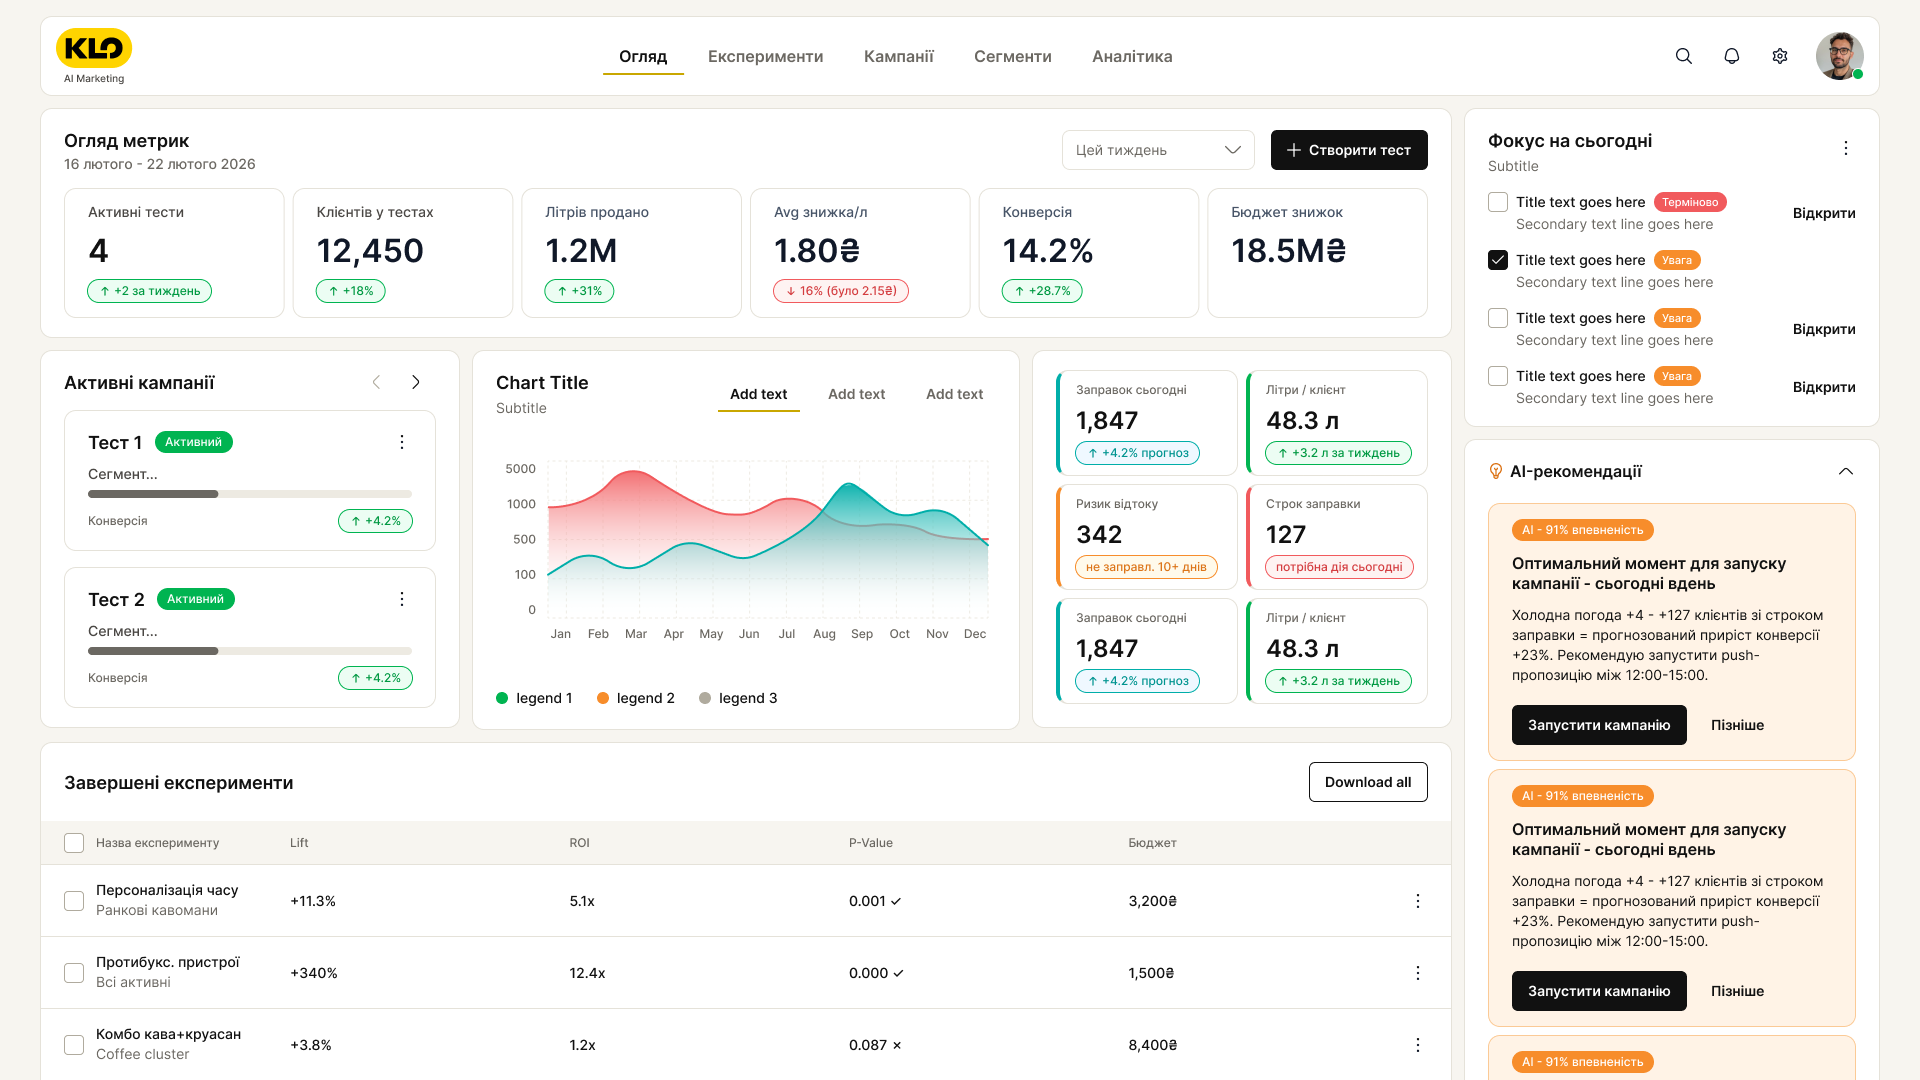Click Пізніше in second AI recommendation

[1737, 991]
